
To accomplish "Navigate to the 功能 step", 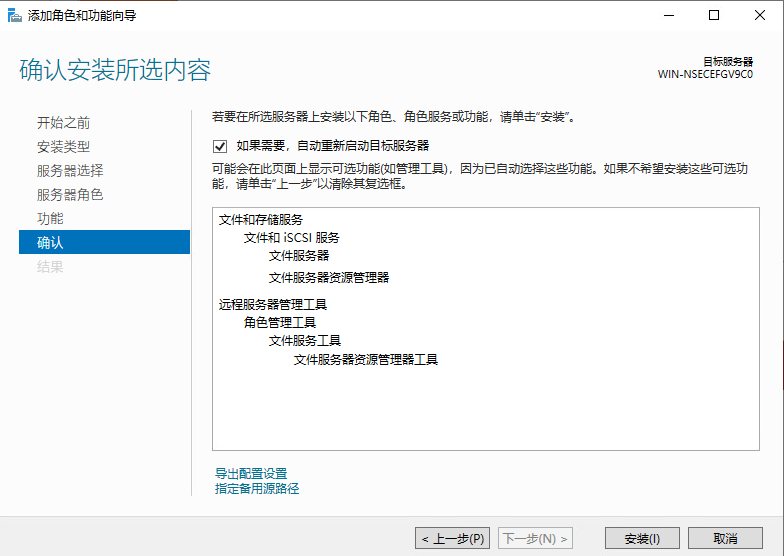I will 50,218.
